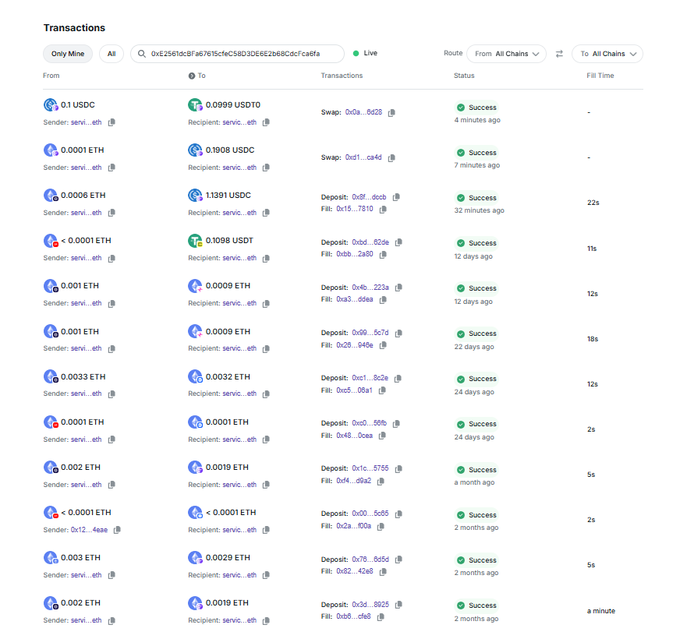Image resolution: width=680 pixels, height=639 pixels.
Task: Click the 22s fill time value
Action: [593, 203]
